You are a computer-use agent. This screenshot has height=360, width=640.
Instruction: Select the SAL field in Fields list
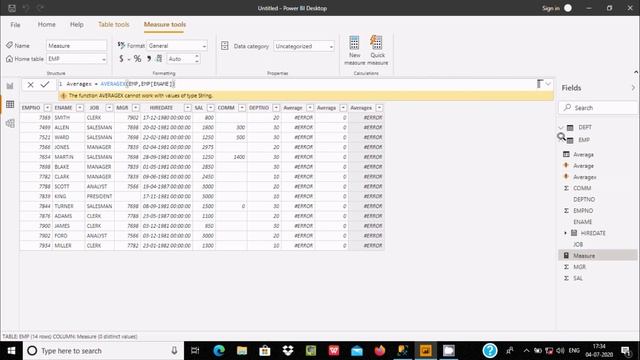coord(578,278)
